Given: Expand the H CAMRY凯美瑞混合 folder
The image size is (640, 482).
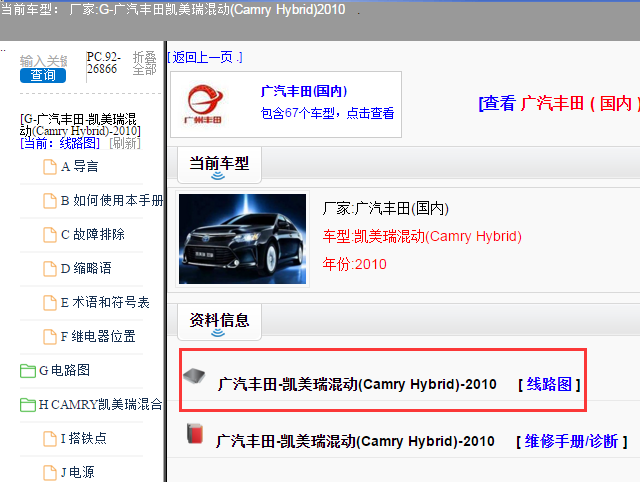Looking at the screenshot, I should pyautogui.click(x=100, y=404).
